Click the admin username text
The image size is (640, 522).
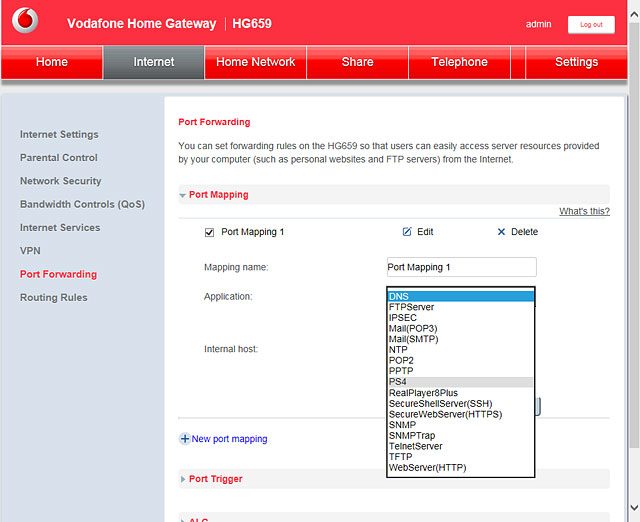(538, 24)
